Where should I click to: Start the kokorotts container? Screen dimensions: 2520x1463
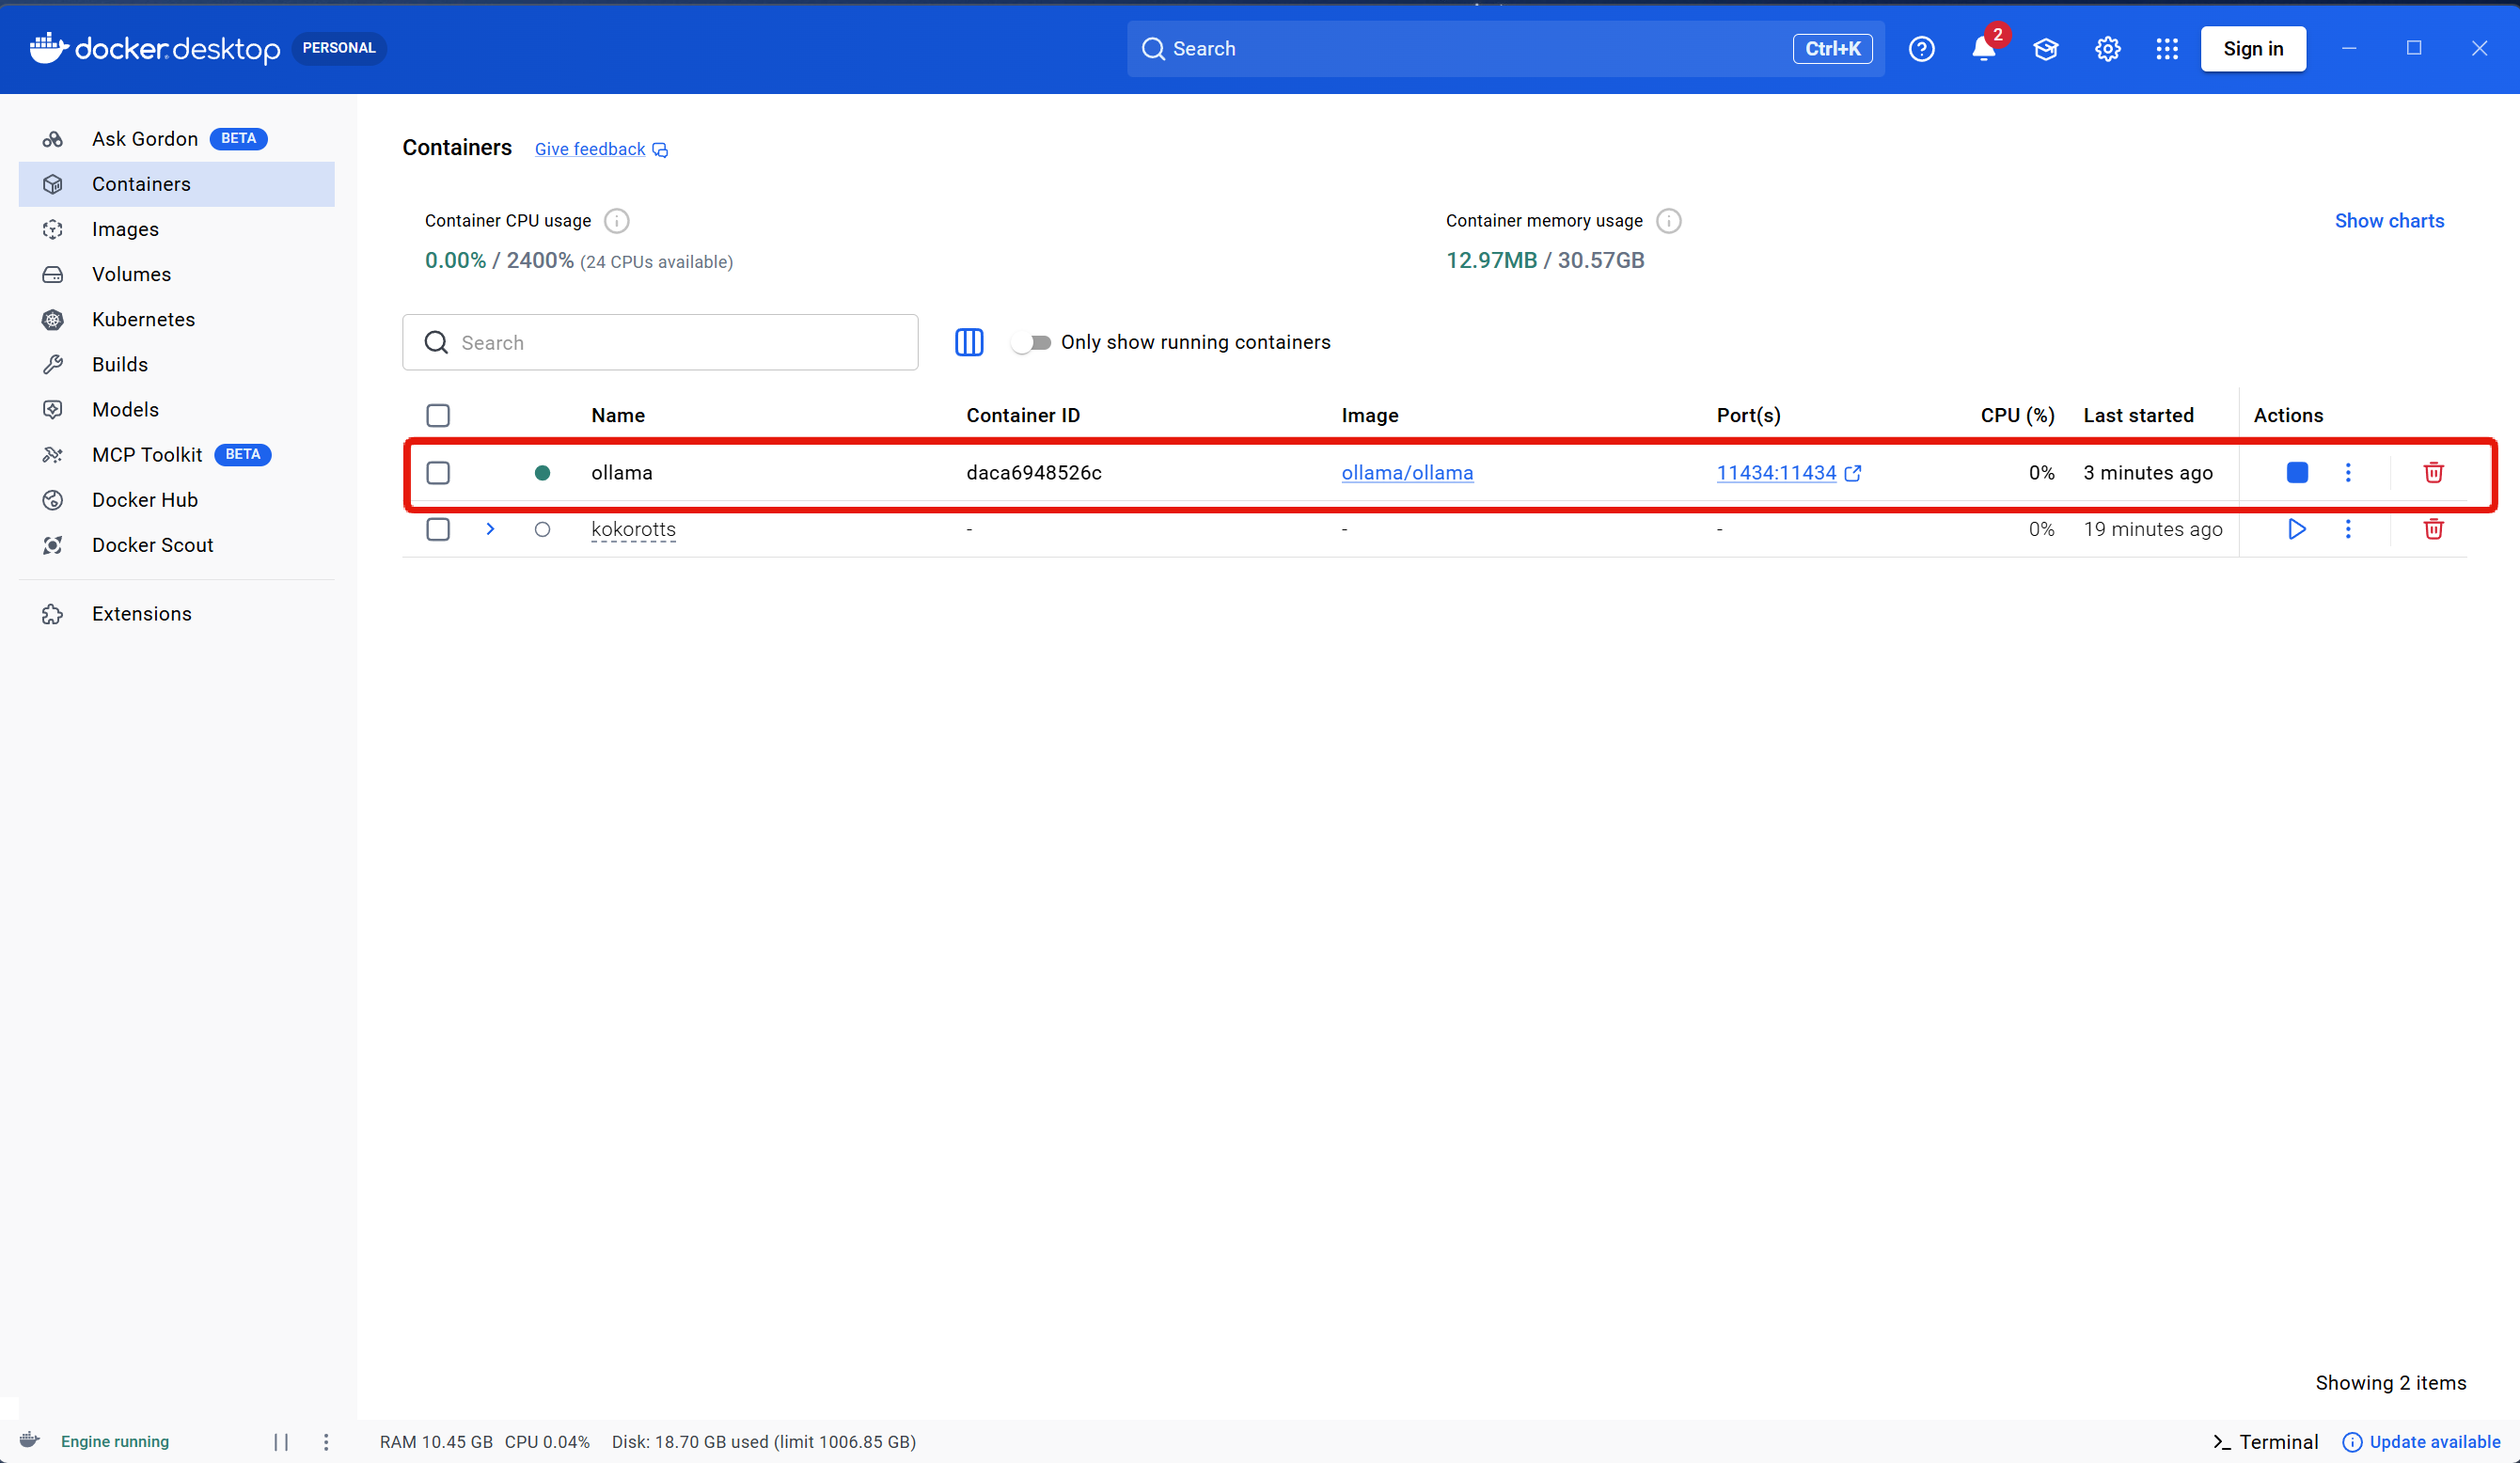coord(2296,529)
